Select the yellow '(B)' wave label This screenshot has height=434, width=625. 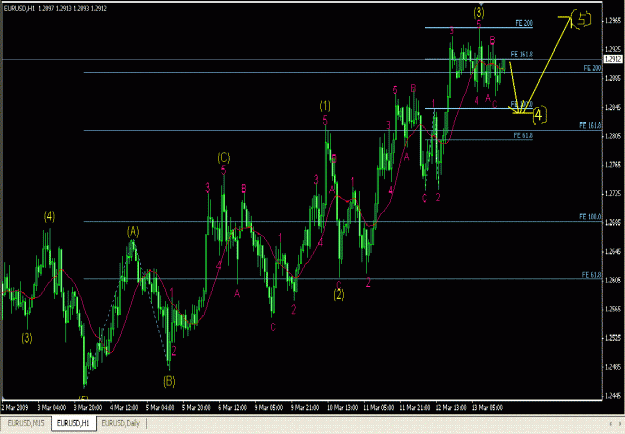pyautogui.click(x=169, y=381)
